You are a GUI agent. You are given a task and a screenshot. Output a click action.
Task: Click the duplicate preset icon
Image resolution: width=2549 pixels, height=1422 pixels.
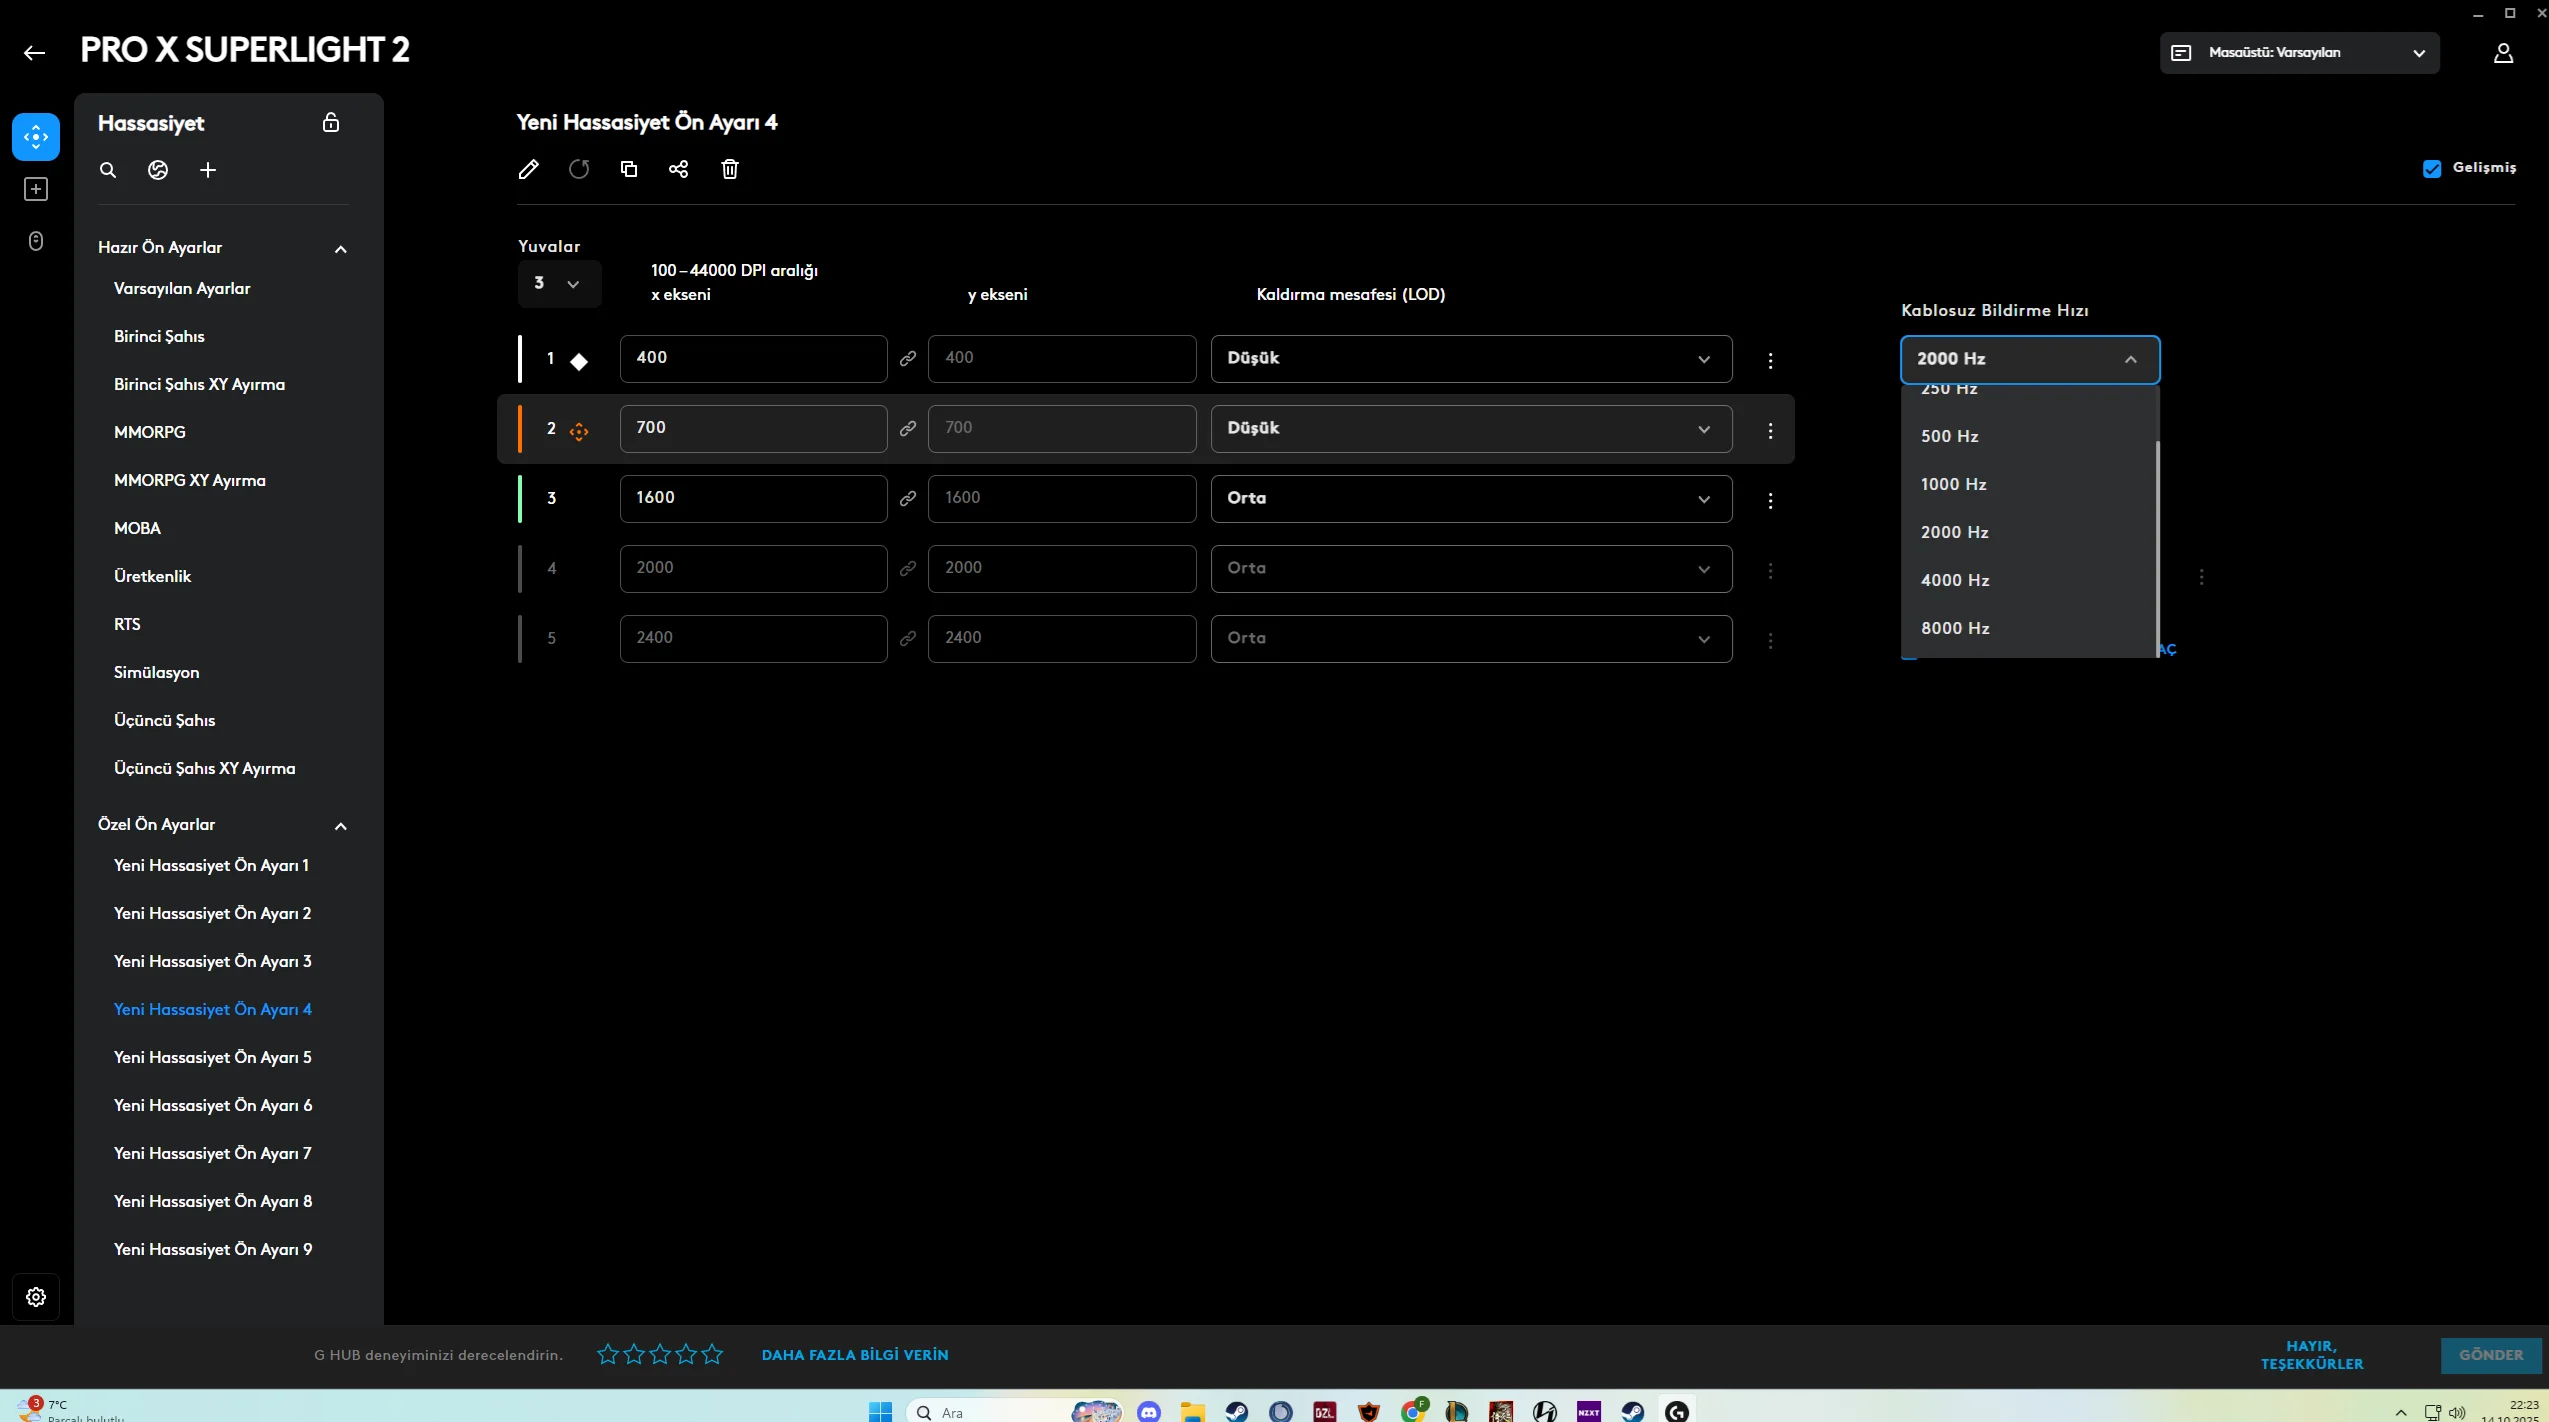click(629, 169)
